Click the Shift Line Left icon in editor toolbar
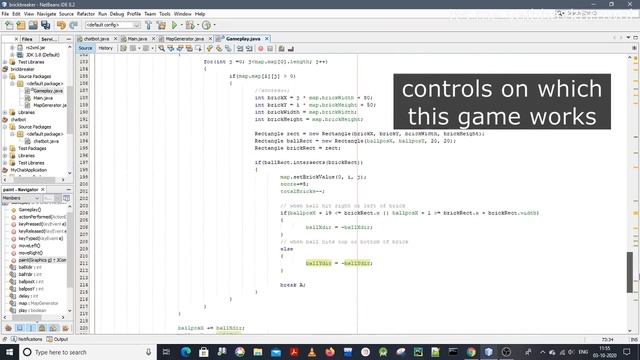 pos(240,49)
